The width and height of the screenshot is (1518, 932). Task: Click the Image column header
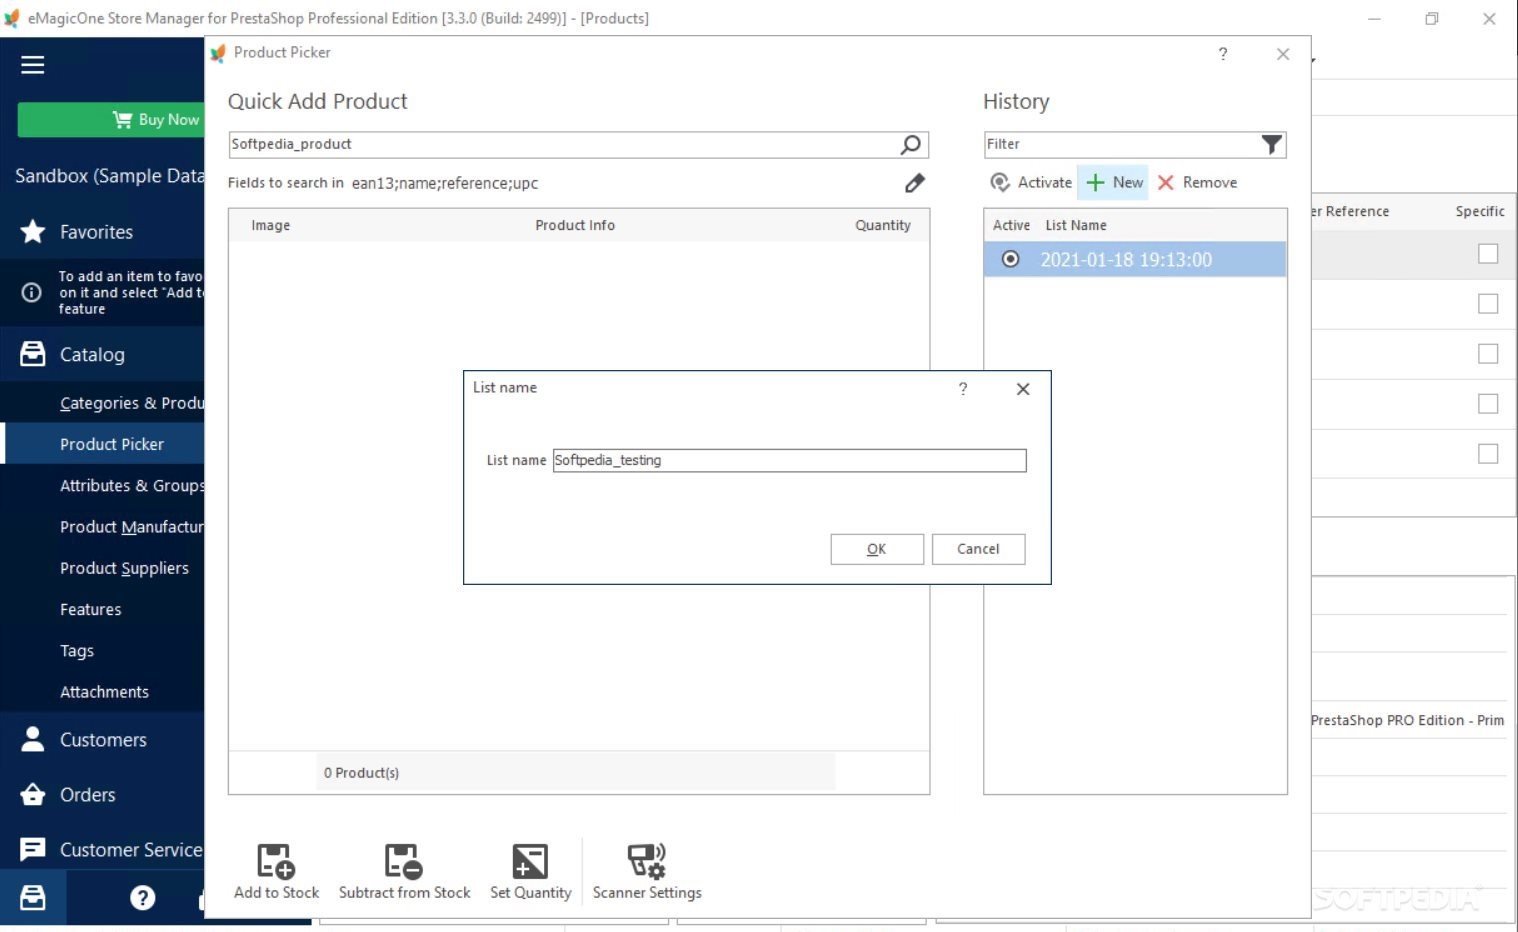click(270, 225)
